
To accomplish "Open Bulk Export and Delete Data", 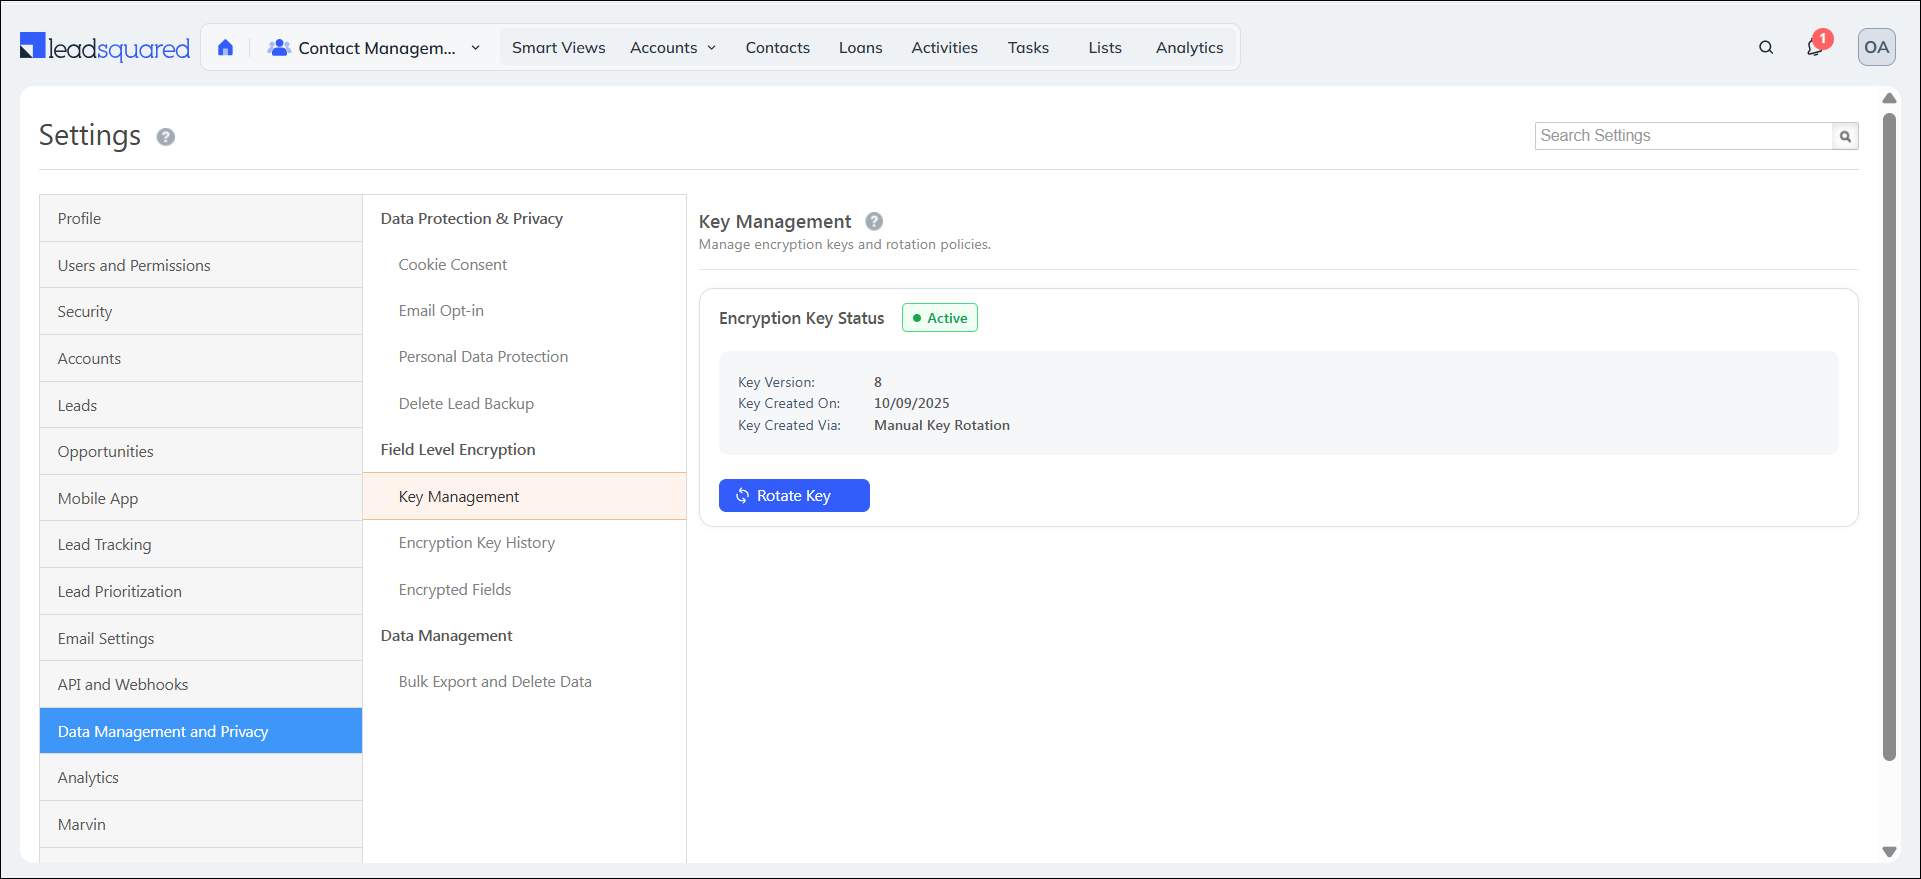I will (495, 682).
